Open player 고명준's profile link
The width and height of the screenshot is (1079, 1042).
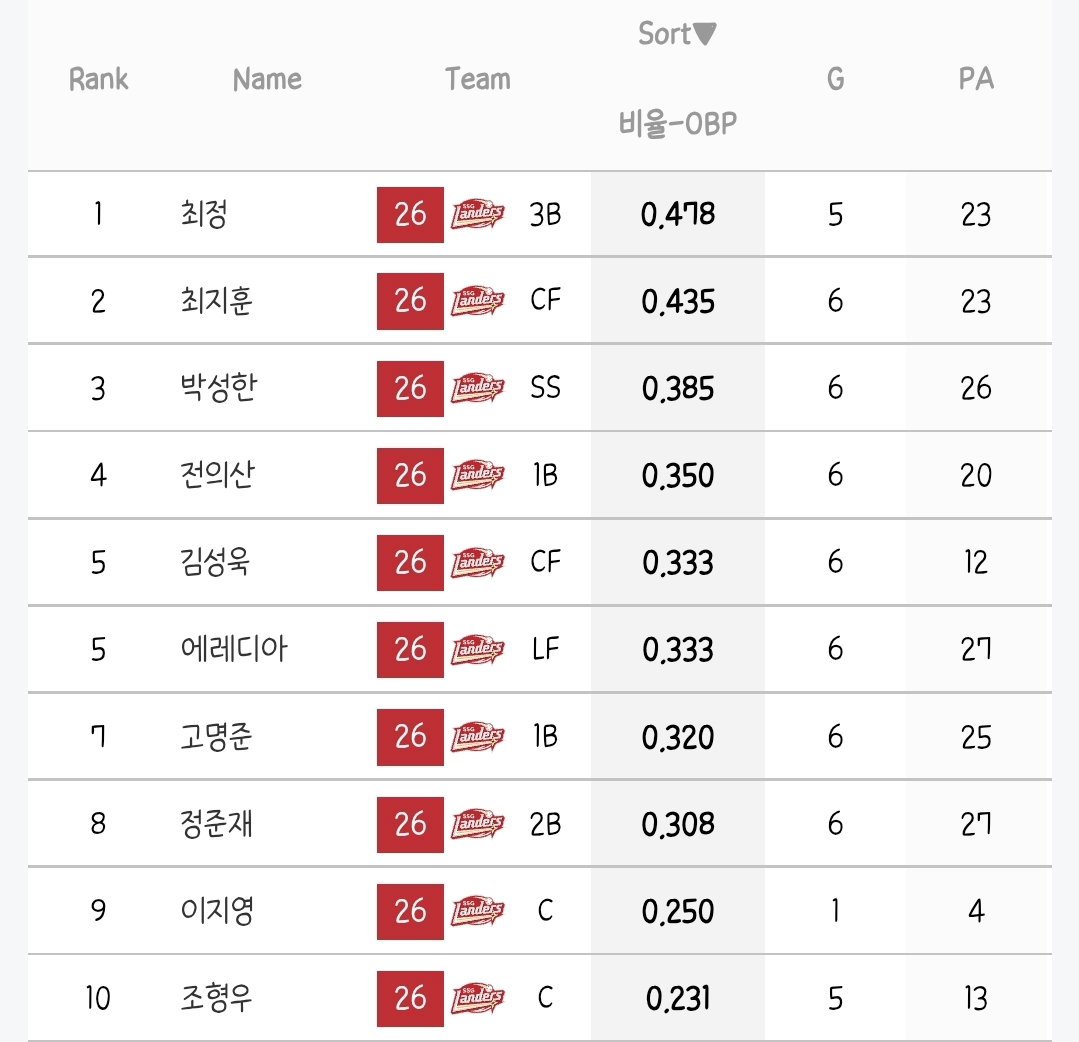click(x=216, y=736)
